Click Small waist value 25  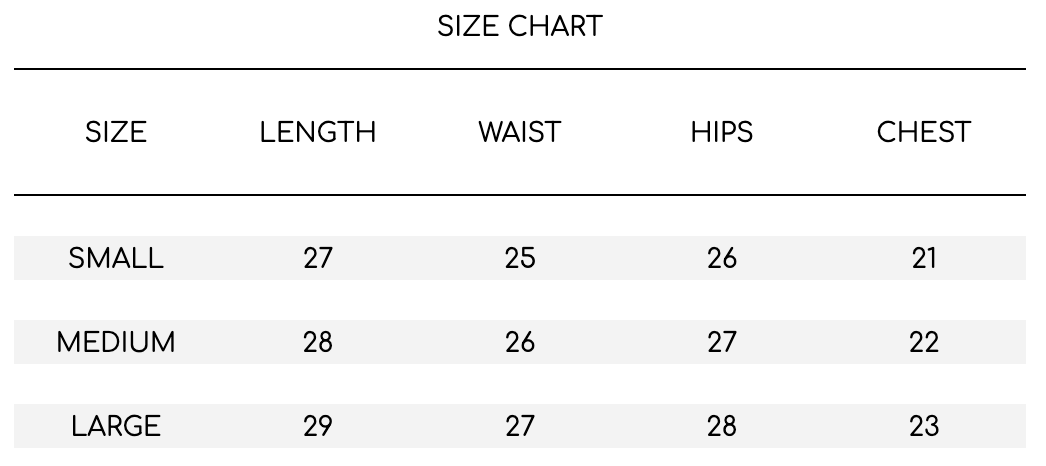point(520,258)
